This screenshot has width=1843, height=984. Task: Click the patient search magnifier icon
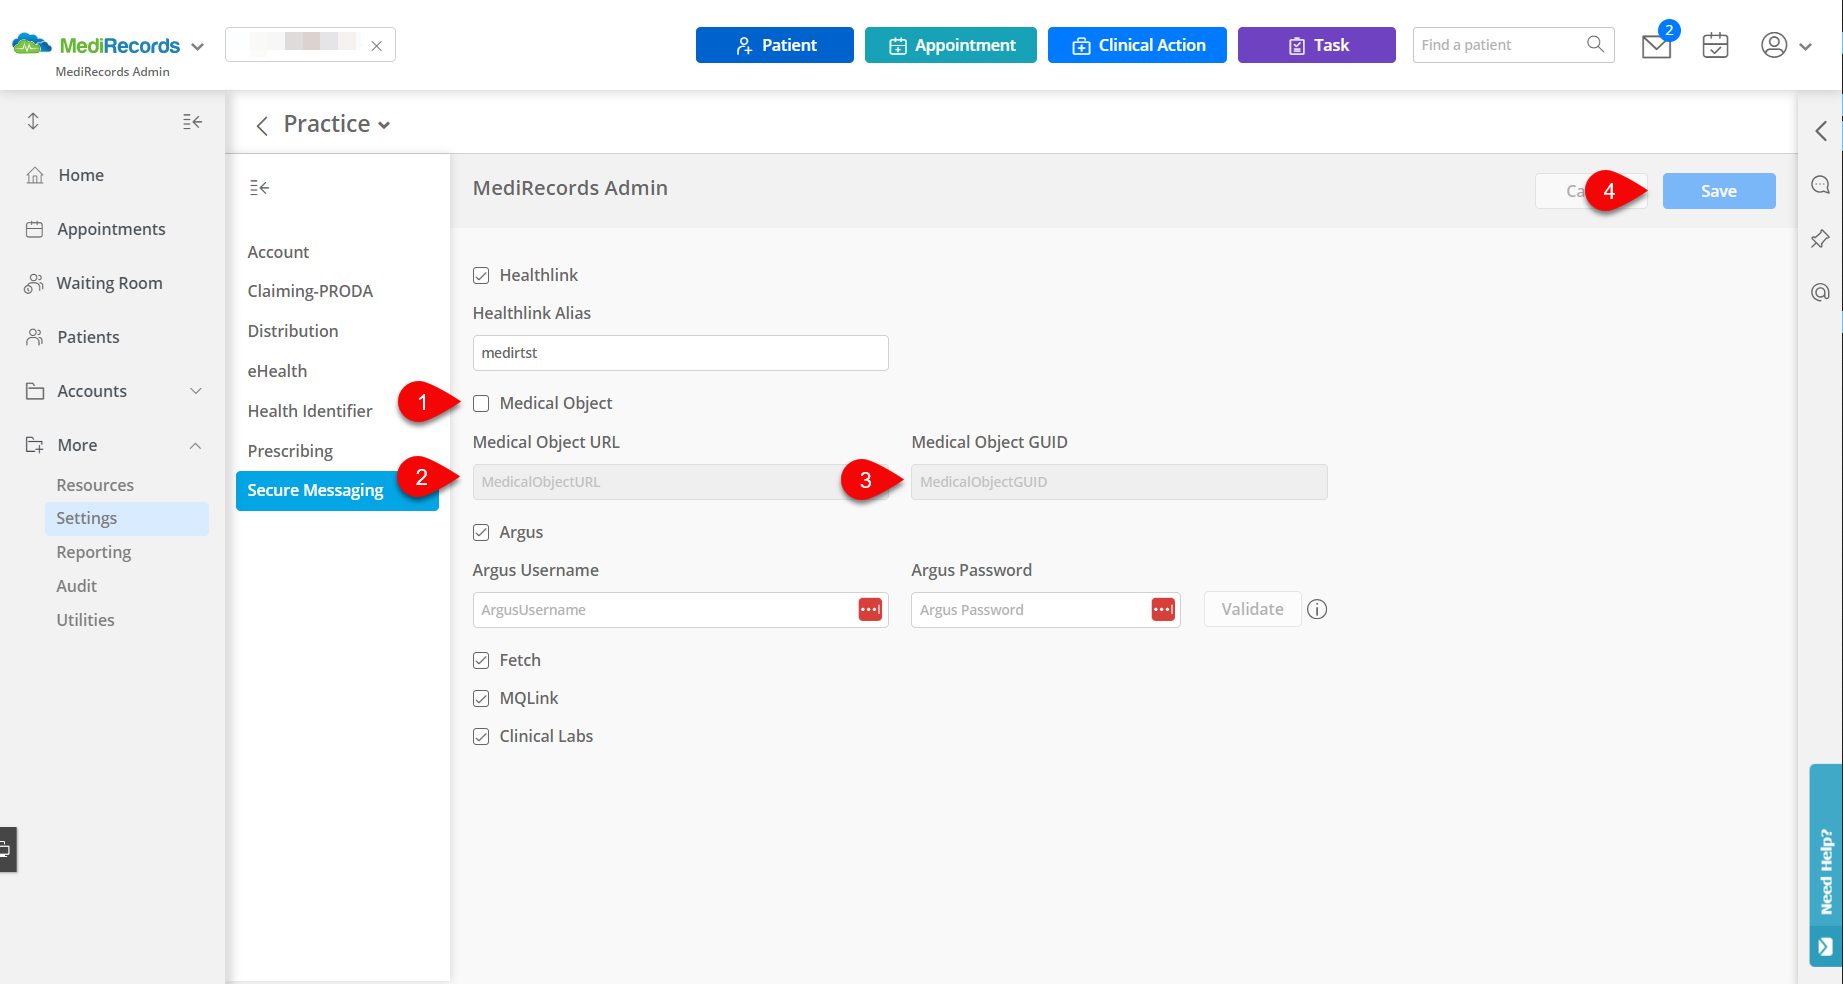(x=1595, y=44)
